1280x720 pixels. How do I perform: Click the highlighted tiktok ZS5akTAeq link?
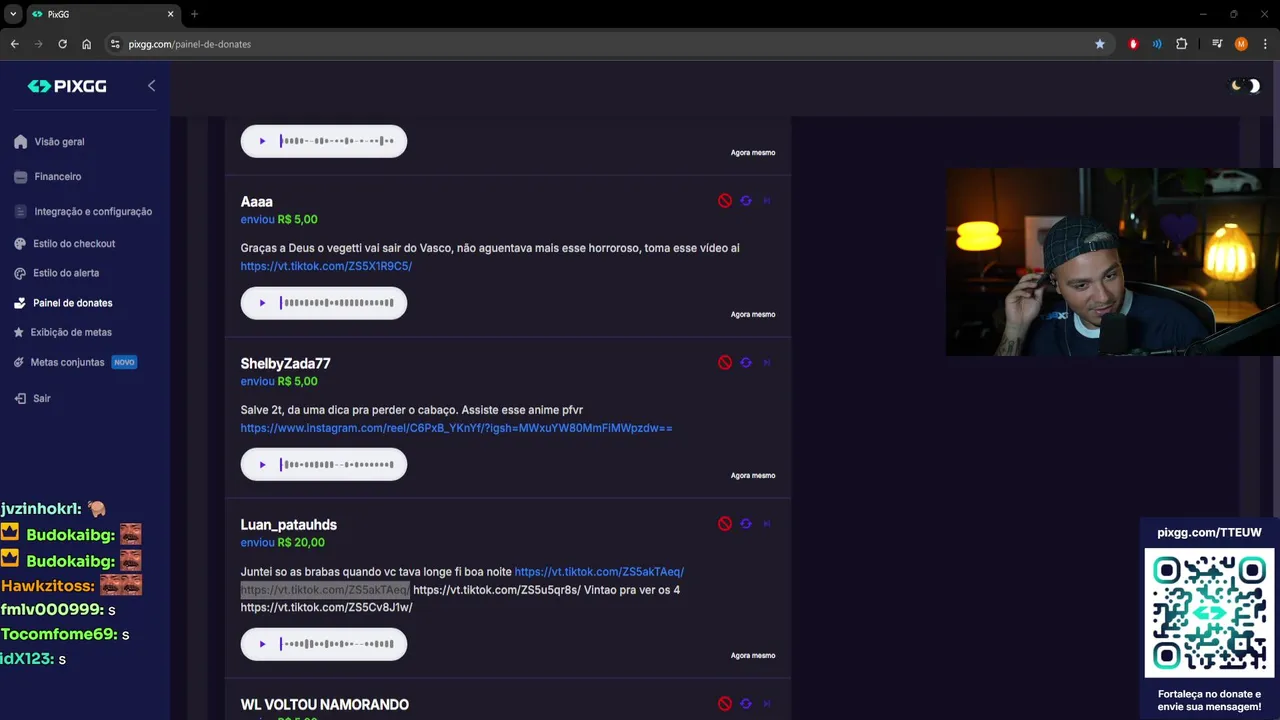point(325,590)
